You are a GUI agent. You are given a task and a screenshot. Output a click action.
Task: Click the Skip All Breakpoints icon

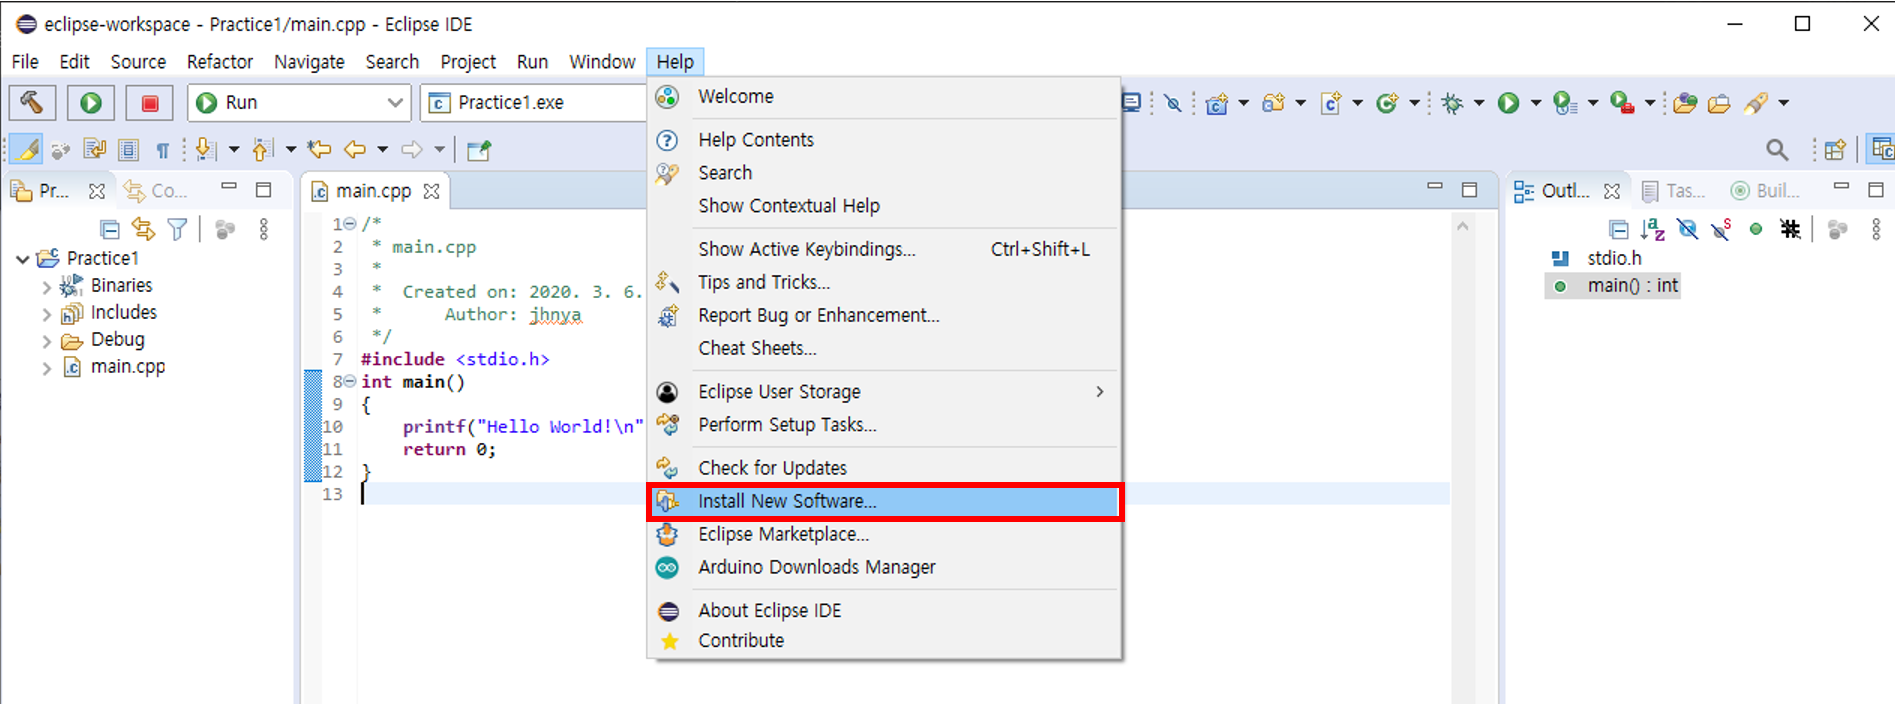(1173, 103)
